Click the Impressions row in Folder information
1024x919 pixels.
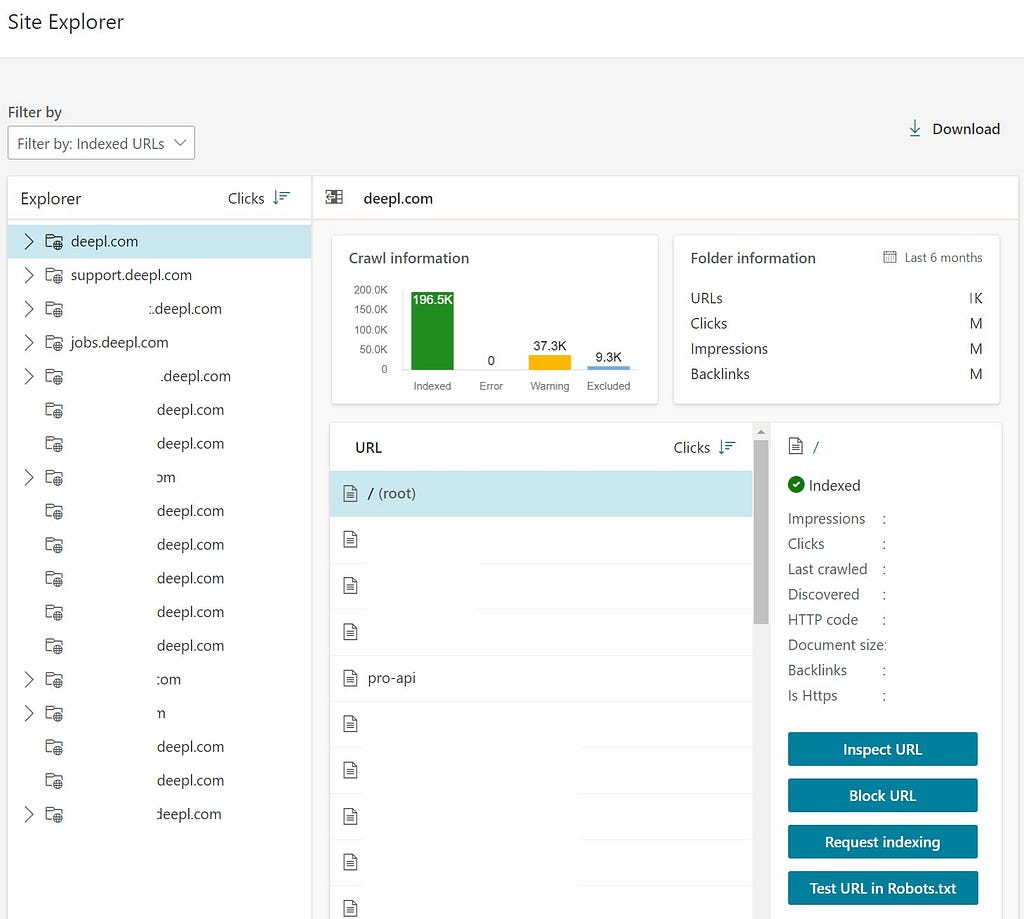tap(836, 349)
